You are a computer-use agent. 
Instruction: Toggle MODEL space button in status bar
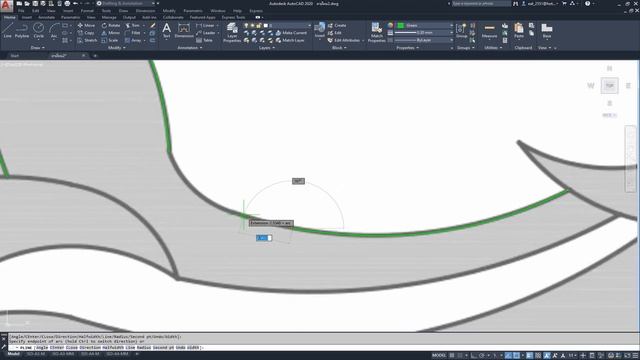tap(439, 356)
